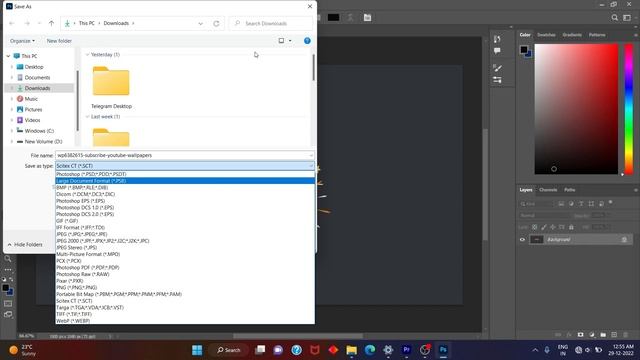Select Photoshop DCS 1.0 format

tap(185, 207)
